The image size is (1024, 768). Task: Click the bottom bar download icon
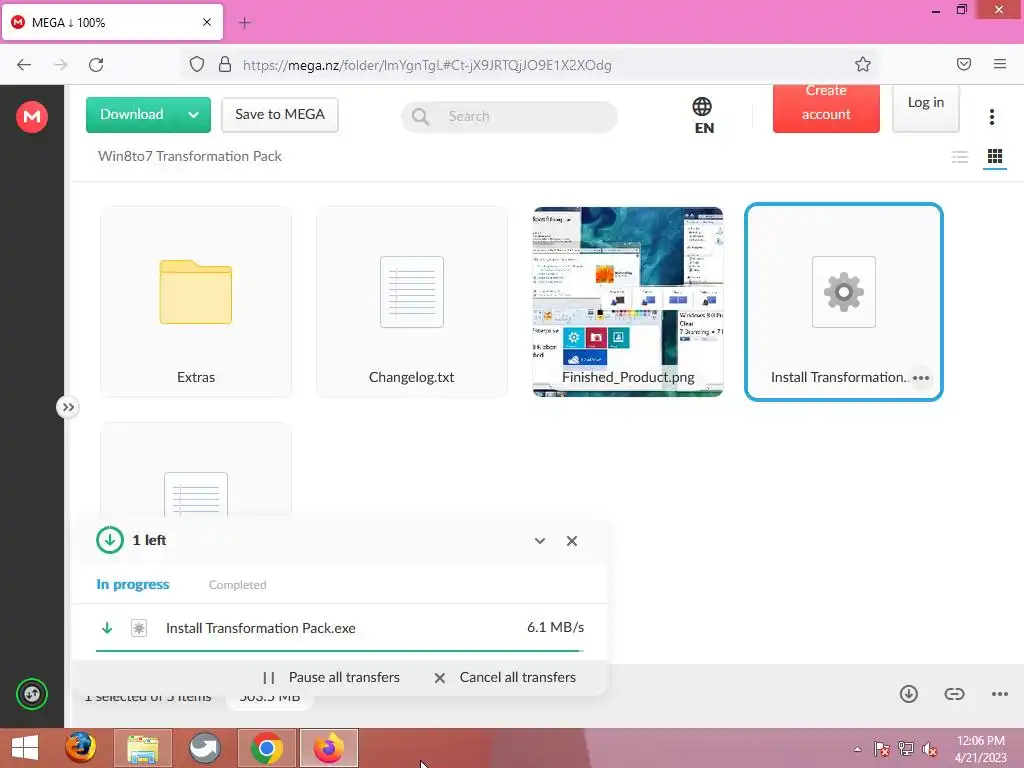(908, 694)
